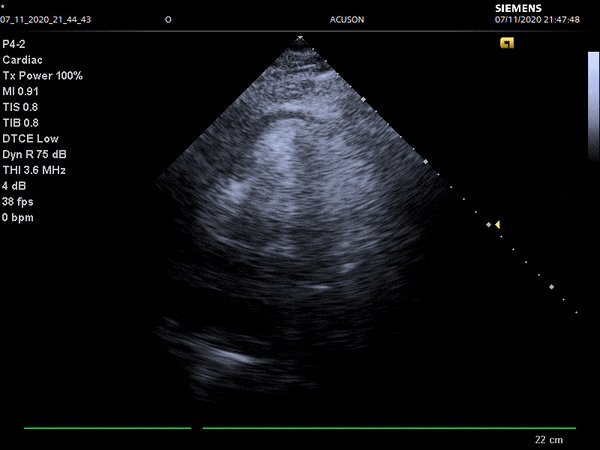Click the Dyn R 75 dB setting
Viewport: 600px width, 450px height.
pos(34,154)
